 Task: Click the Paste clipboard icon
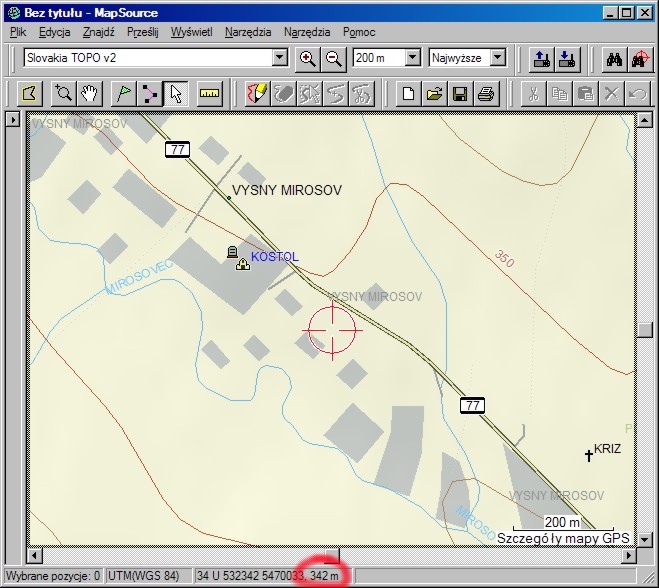(x=586, y=93)
